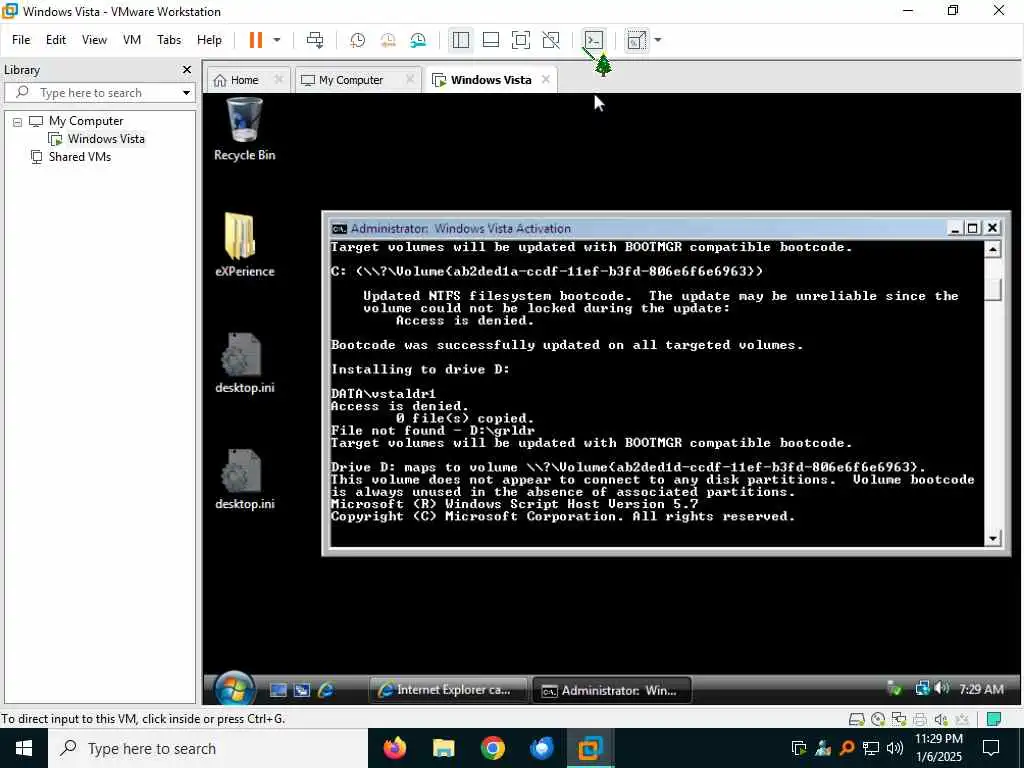Screen dimensions: 1024x768
Task: Click VMware hard disk status icon
Action: pos(856,719)
